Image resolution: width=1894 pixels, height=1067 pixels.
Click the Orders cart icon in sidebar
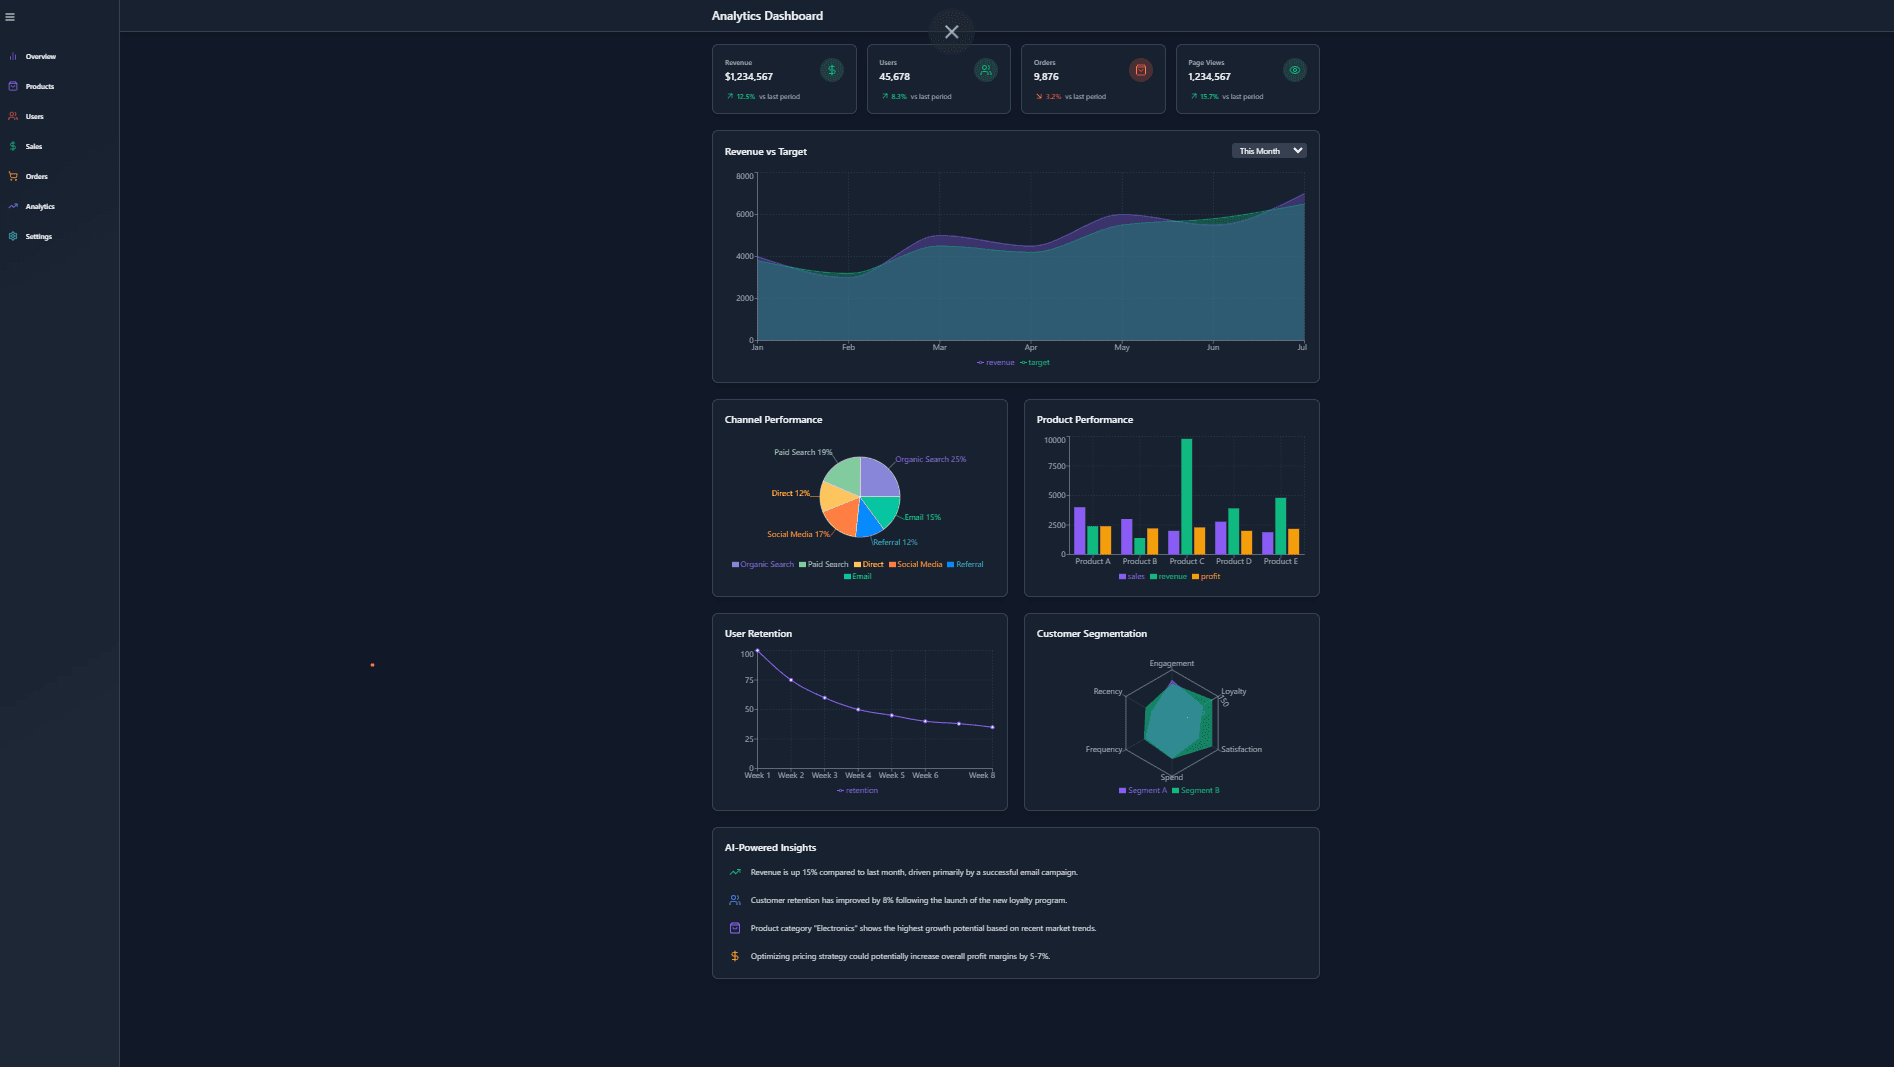click(13, 177)
